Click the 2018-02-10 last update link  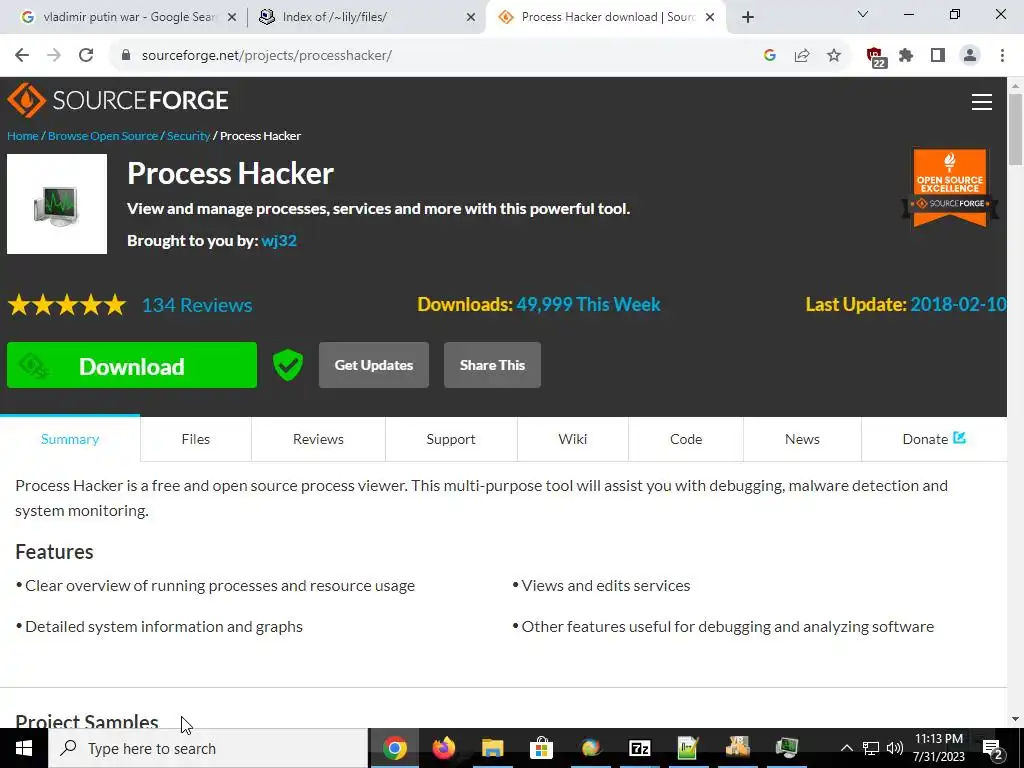[x=958, y=304]
